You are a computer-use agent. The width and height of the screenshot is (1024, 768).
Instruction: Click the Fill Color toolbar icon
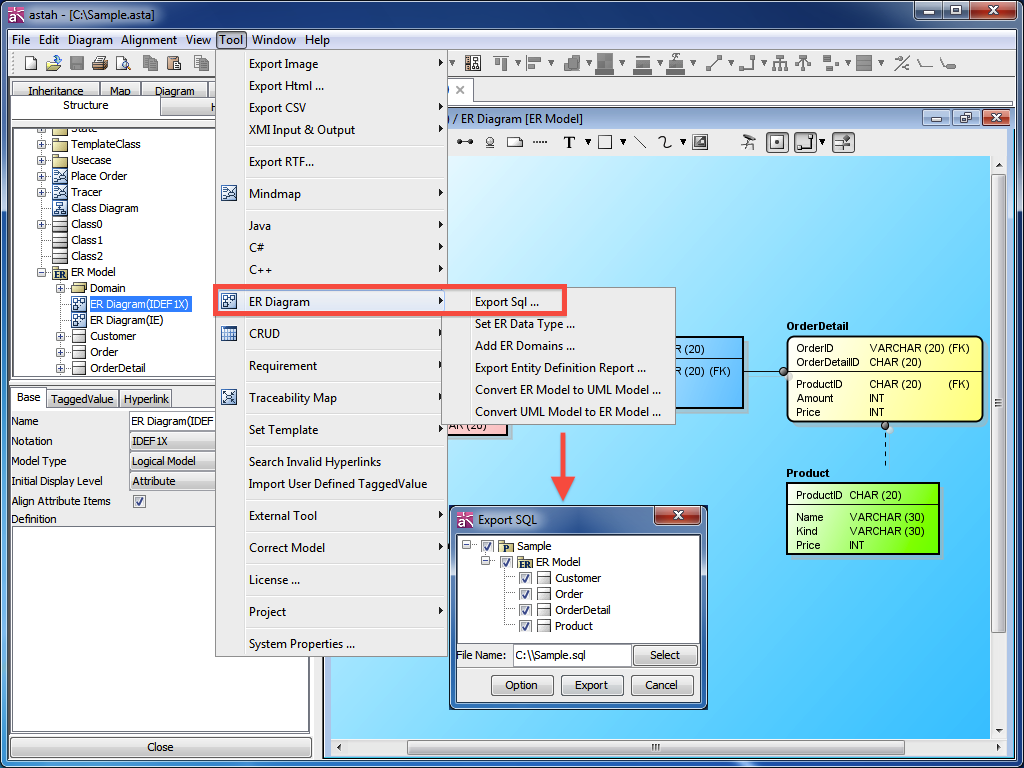[x=605, y=63]
